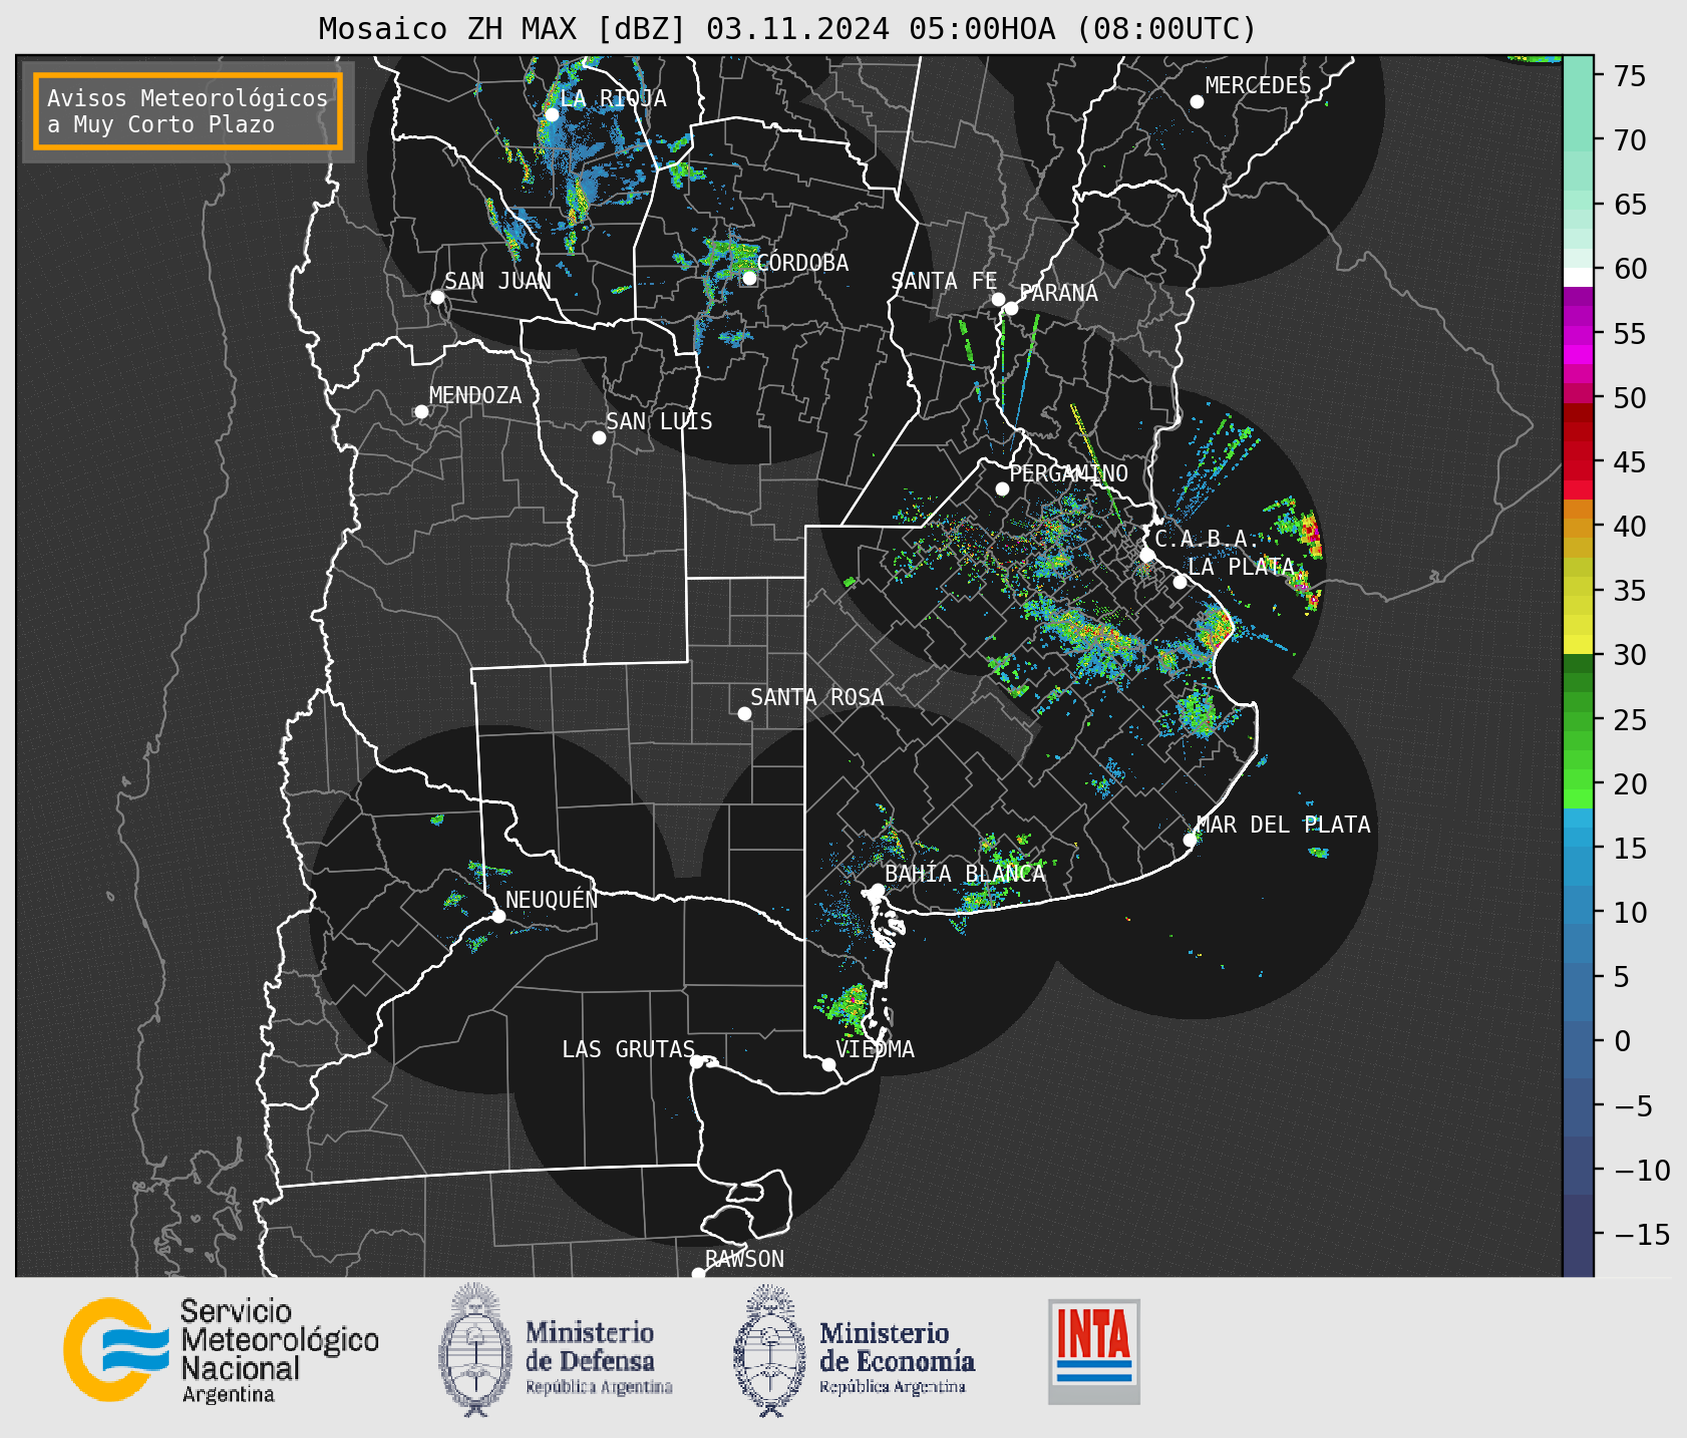Click the PERGAMINO label text

(1069, 473)
